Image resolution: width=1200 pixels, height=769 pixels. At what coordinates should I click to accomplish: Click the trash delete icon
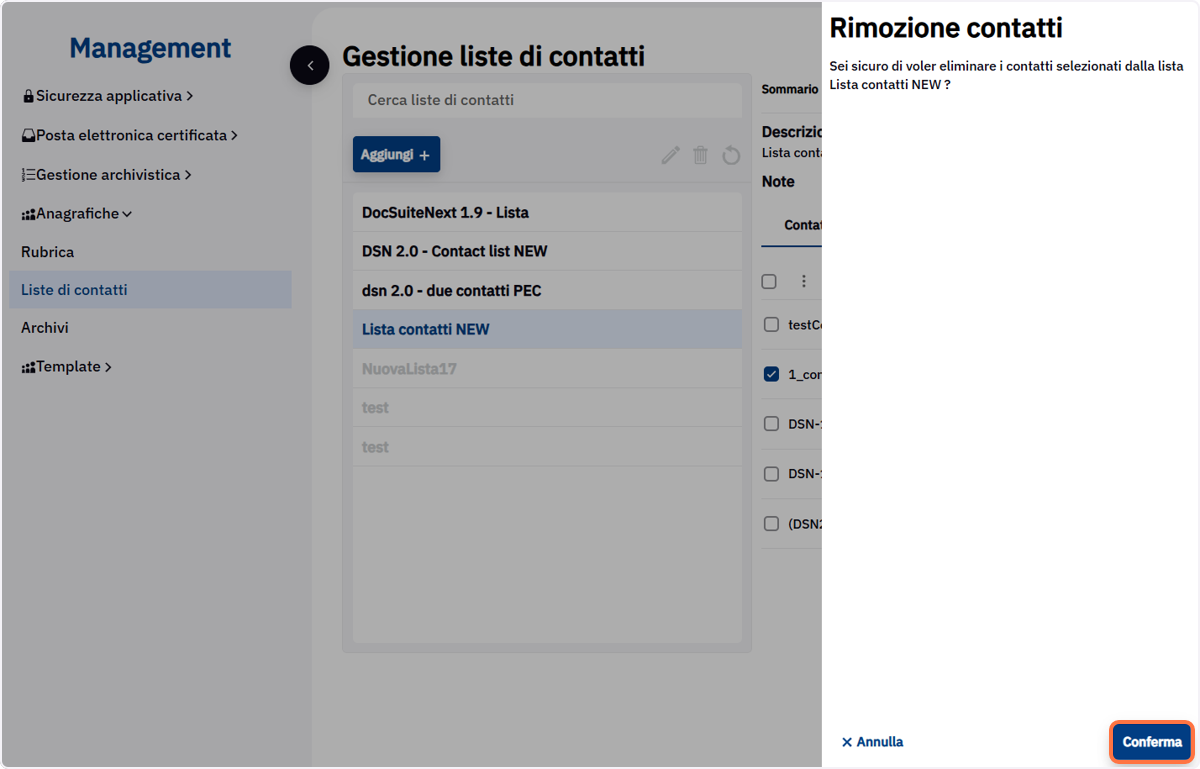pyautogui.click(x=701, y=155)
